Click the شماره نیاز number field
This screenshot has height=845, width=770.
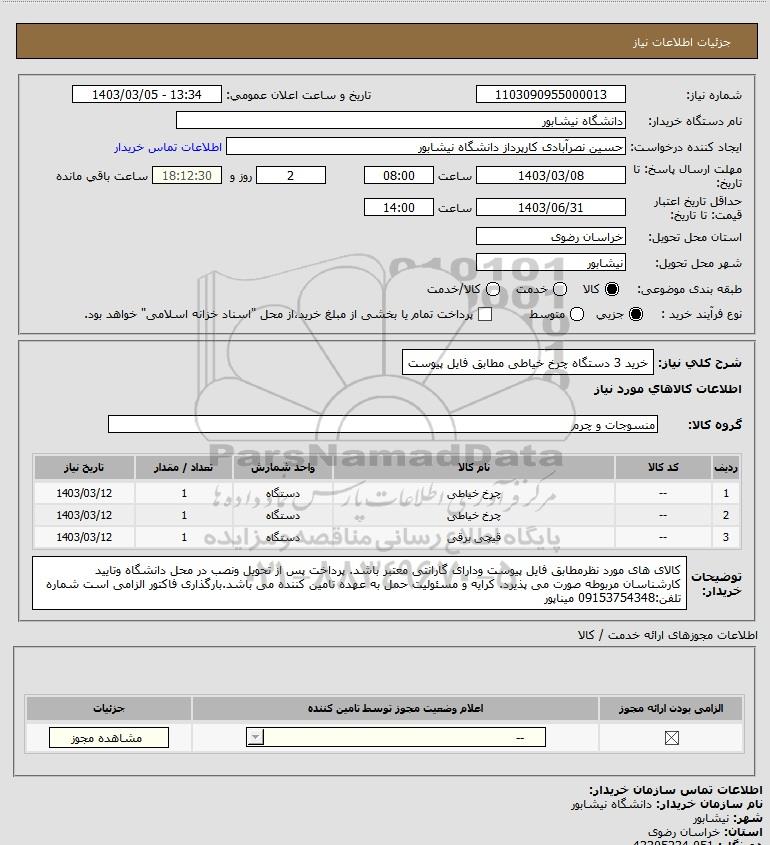(x=551, y=94)
